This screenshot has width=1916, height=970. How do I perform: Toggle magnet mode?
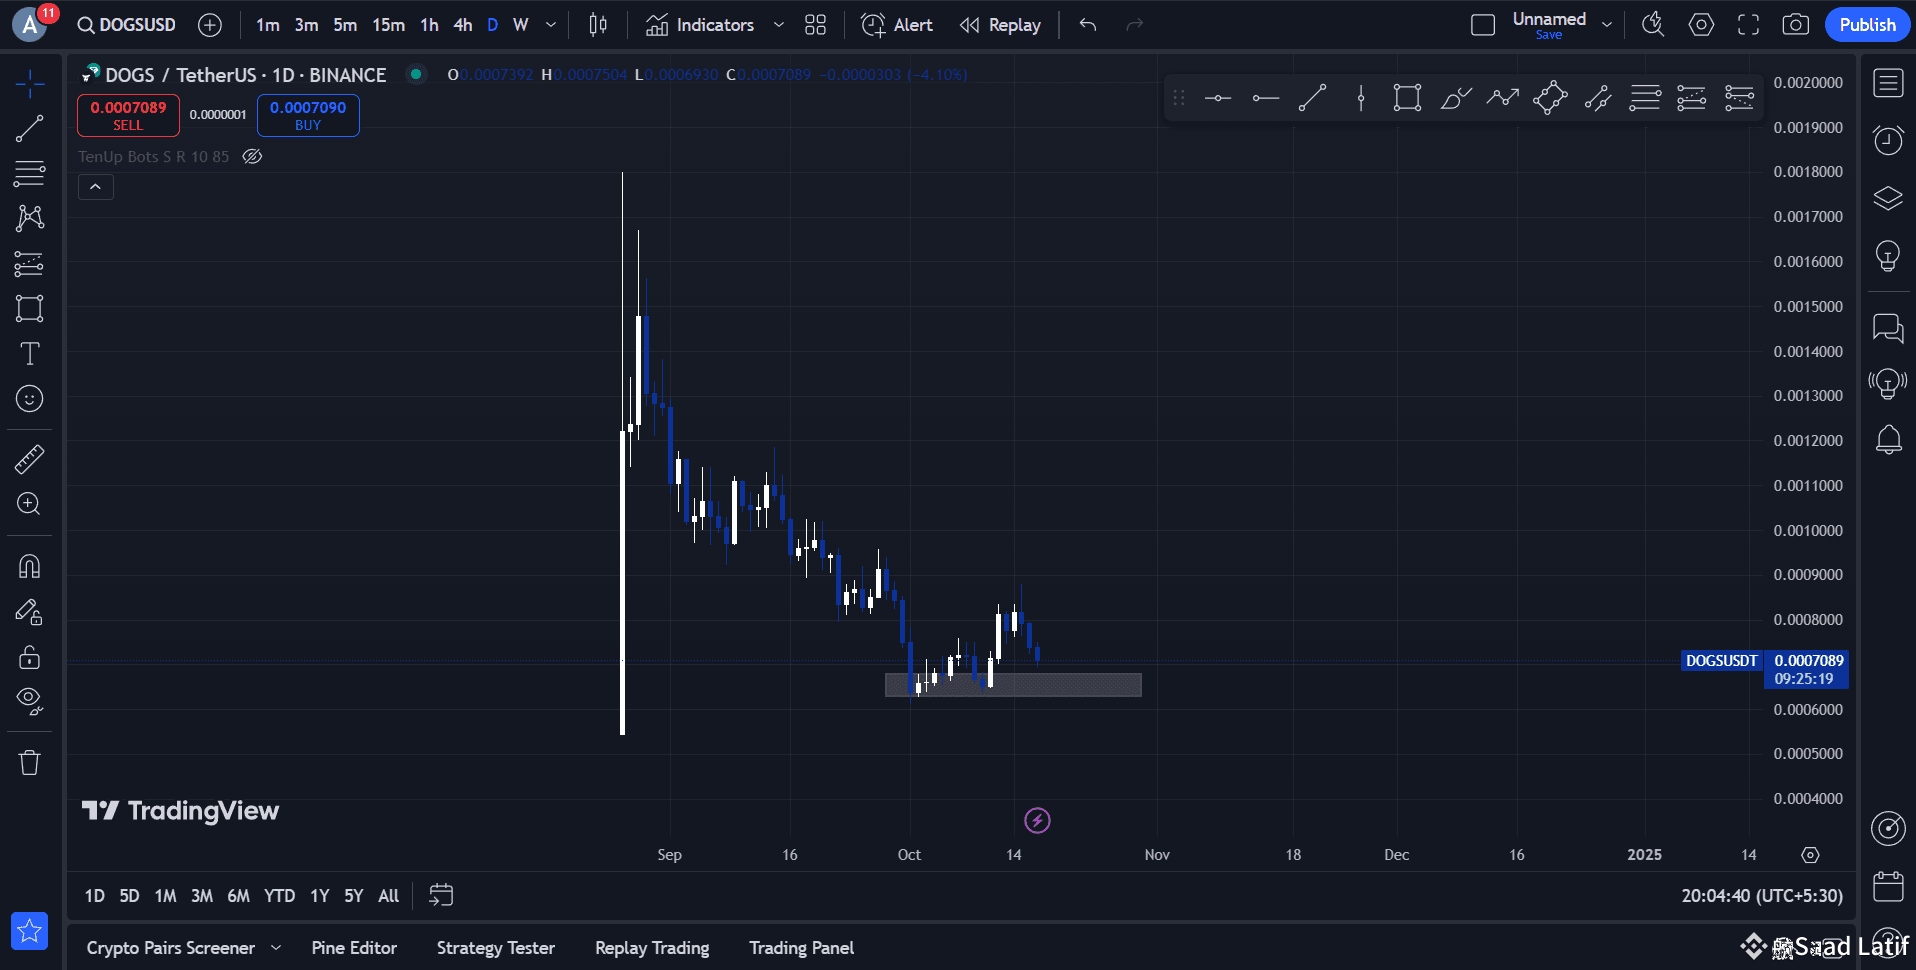click(x=30, y=566)
